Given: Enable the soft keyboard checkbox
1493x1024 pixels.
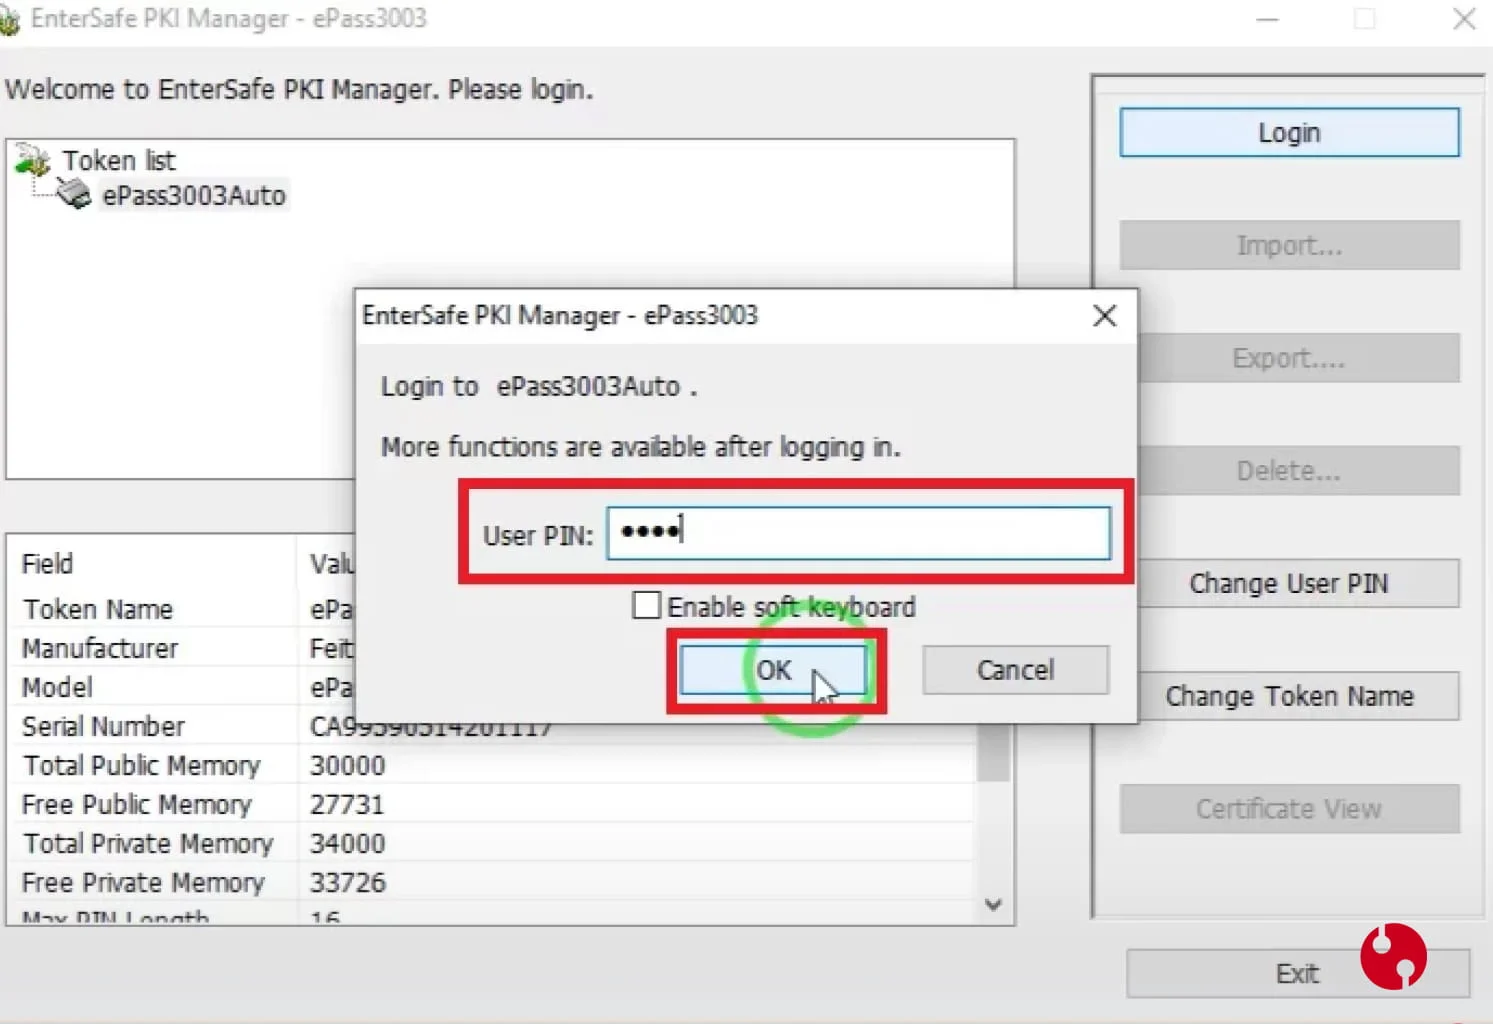Looking at the screenshot, I should pos(646,605).
